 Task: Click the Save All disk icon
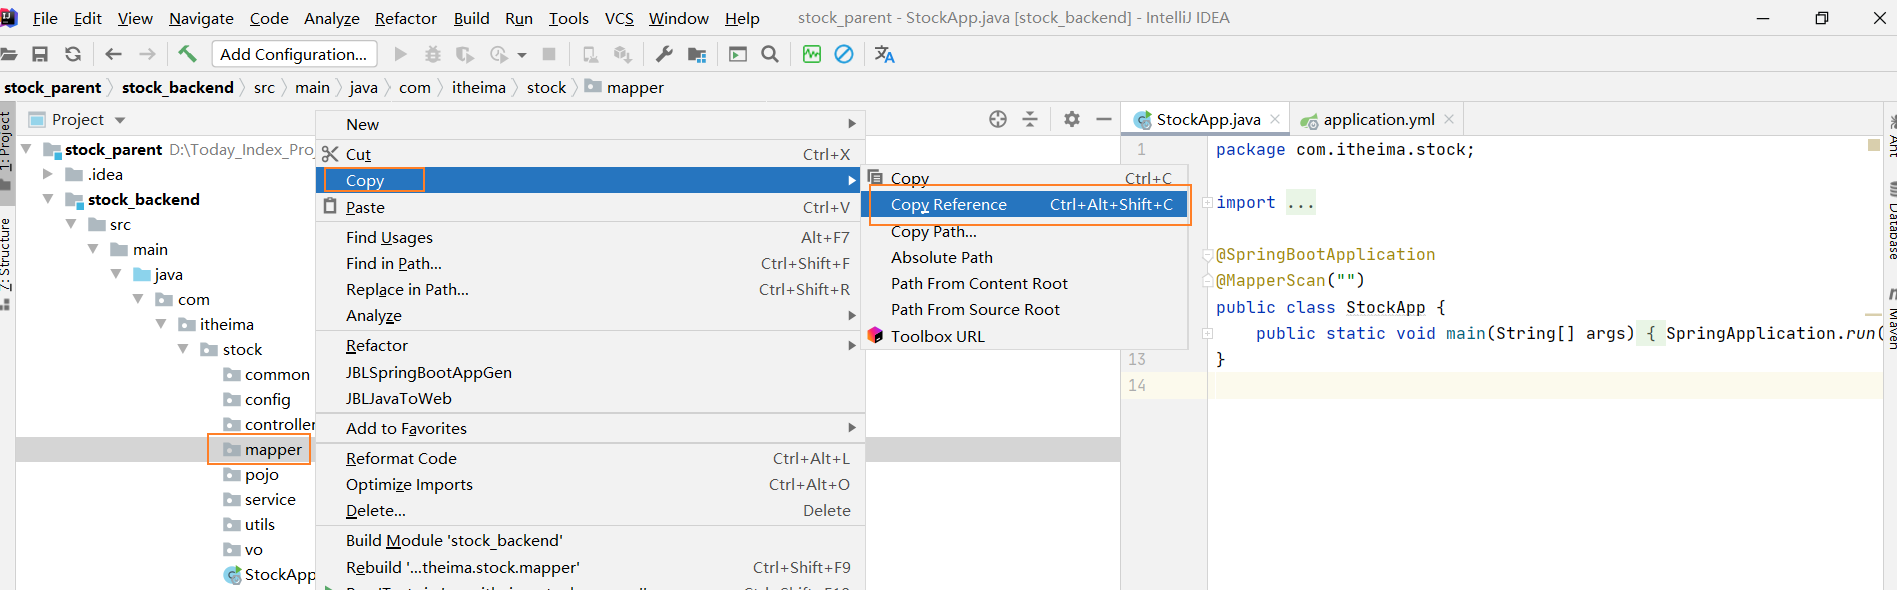pos(40,54)
